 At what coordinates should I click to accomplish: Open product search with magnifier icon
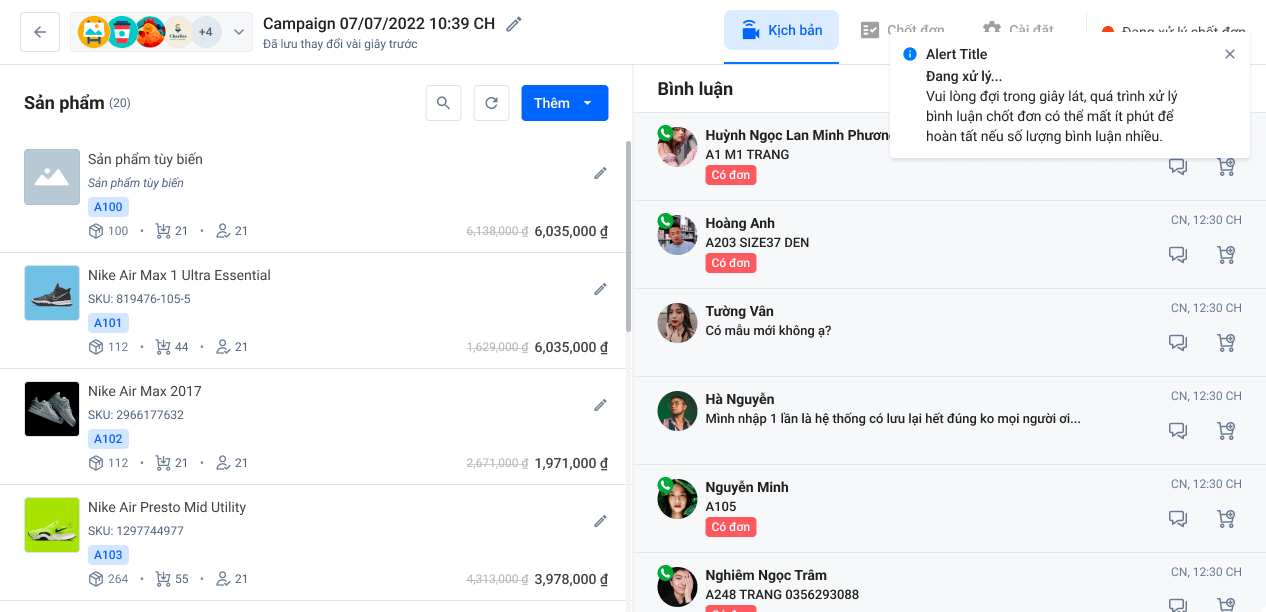click(443, 103)
